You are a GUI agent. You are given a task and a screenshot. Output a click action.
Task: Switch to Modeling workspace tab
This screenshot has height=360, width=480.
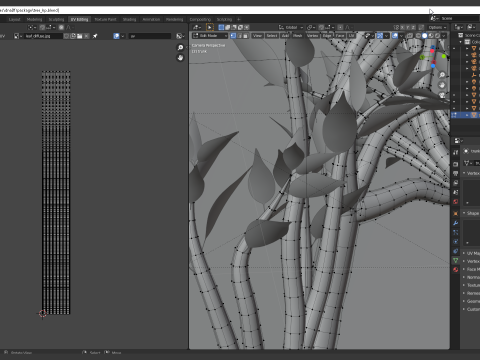point(34,19)
